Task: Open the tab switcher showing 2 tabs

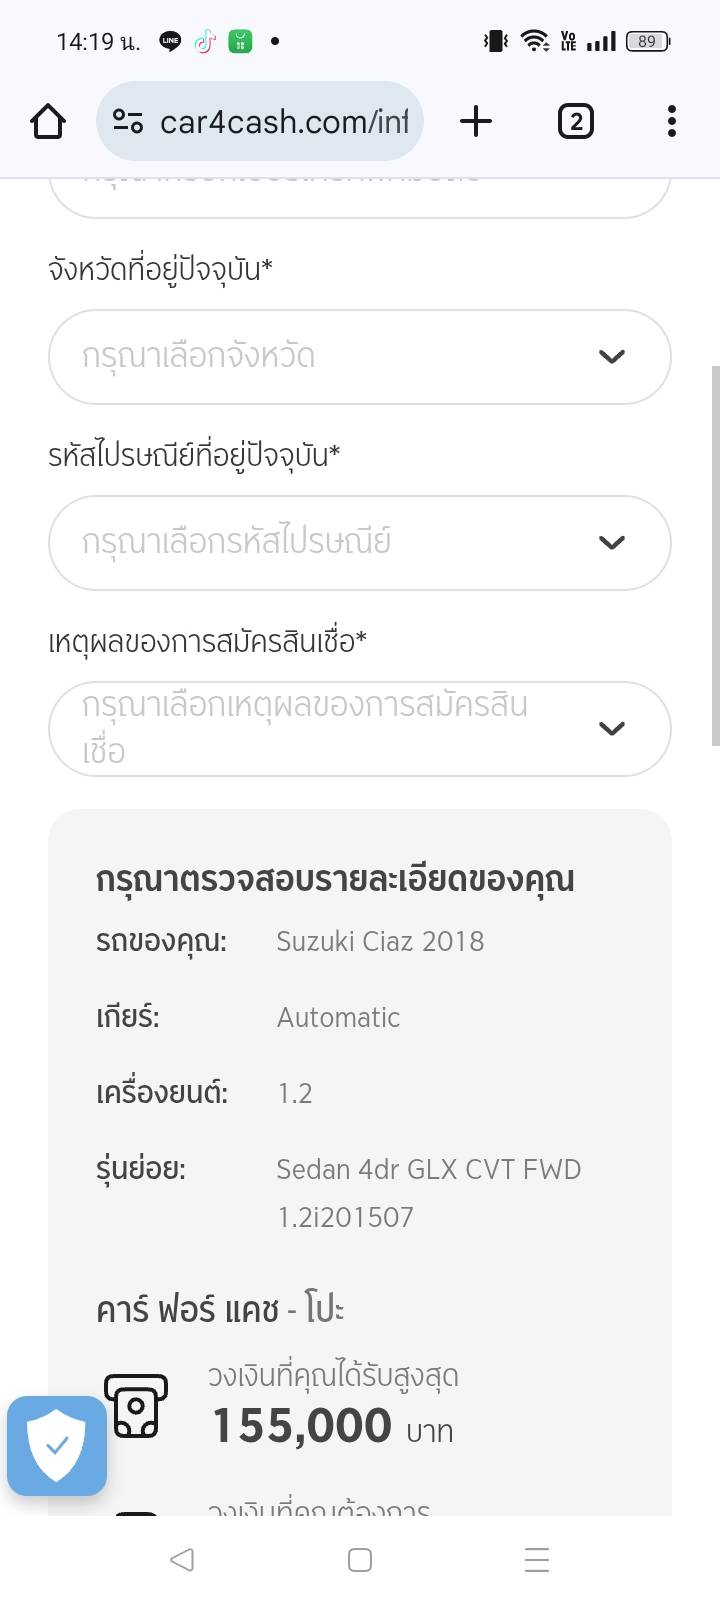Action: pyautogui.click(x=575, y=122)
